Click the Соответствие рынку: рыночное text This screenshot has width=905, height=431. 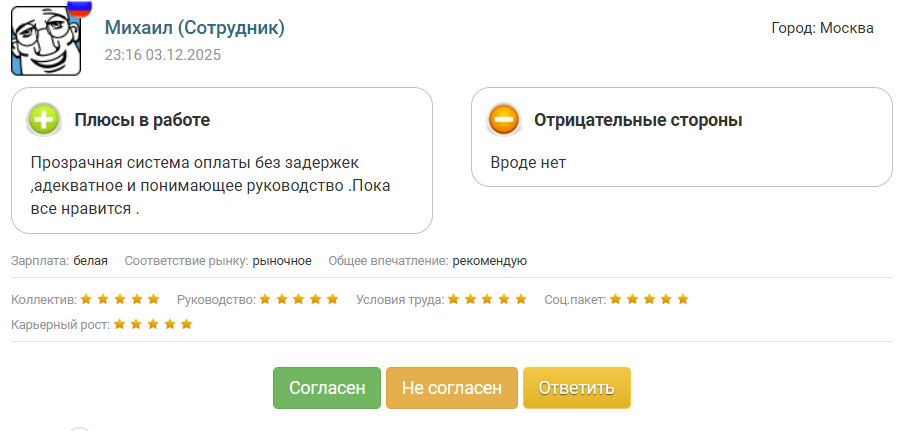[x=218, y=261]
